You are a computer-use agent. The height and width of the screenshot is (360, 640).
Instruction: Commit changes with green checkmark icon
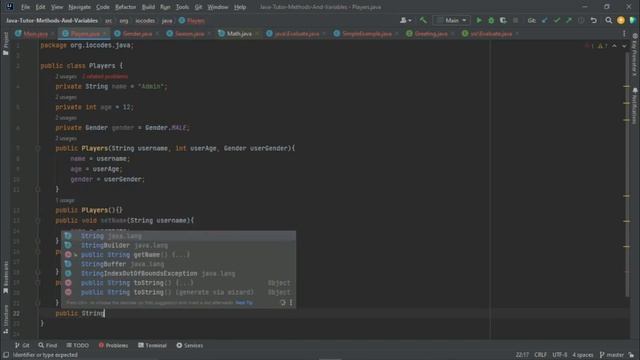[x=557, y=20]
